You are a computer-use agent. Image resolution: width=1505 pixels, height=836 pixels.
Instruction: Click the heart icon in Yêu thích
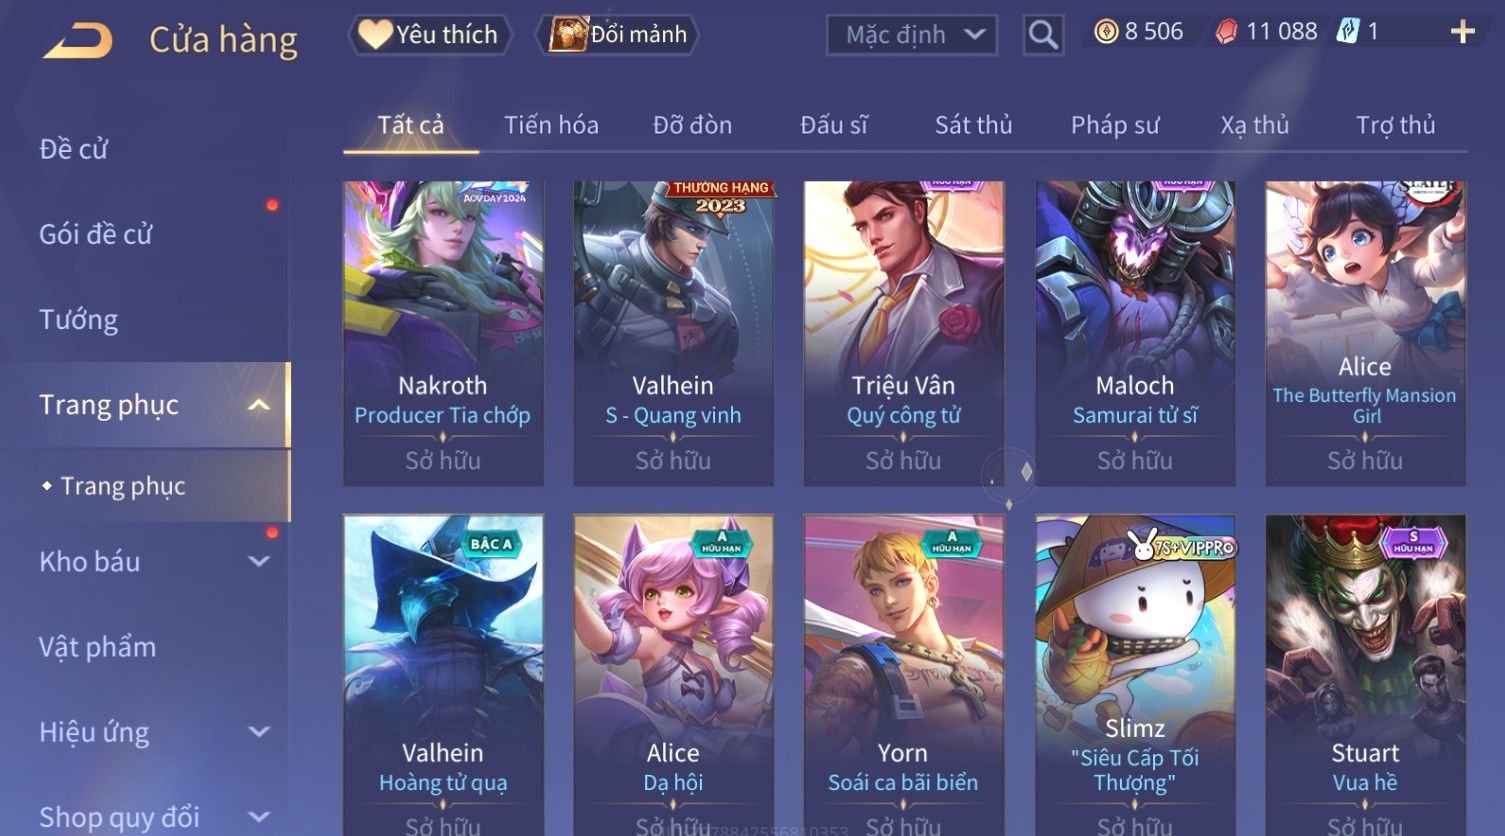click(x=375, y=34)
